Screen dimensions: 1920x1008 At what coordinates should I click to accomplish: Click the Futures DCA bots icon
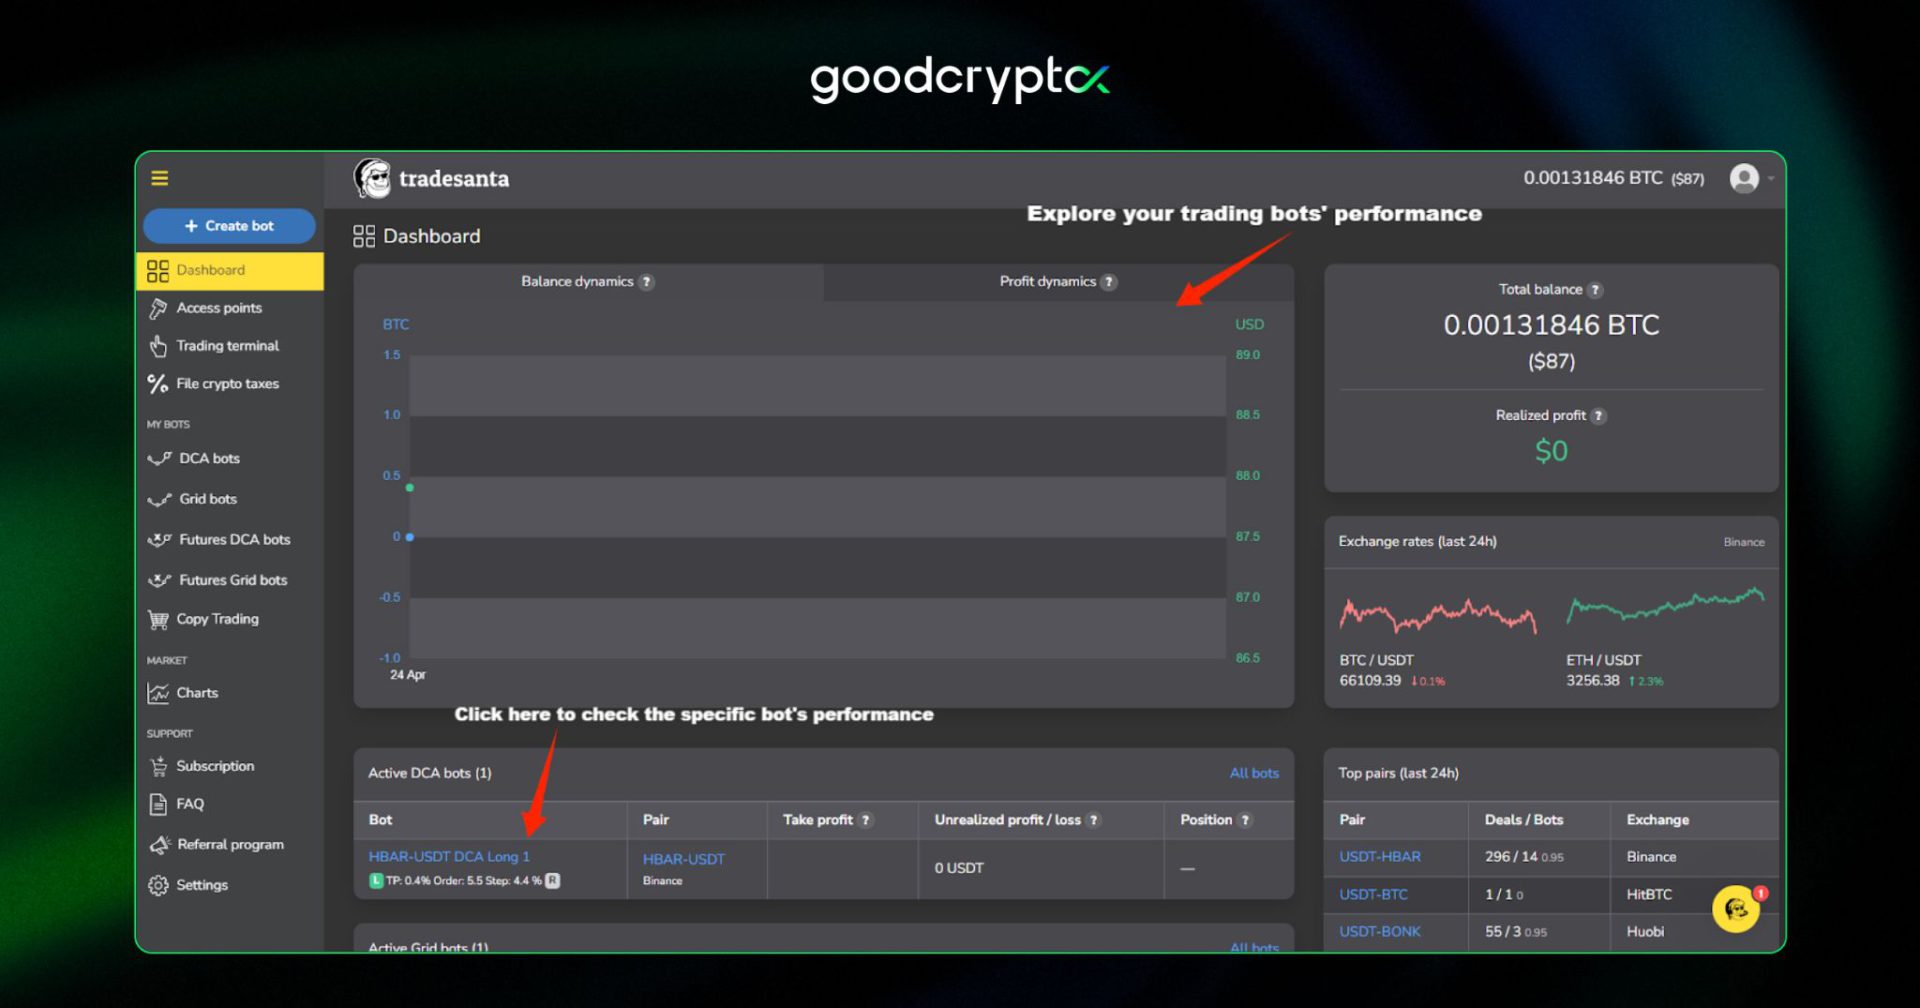pyautogui.click(x=159, y=540)
